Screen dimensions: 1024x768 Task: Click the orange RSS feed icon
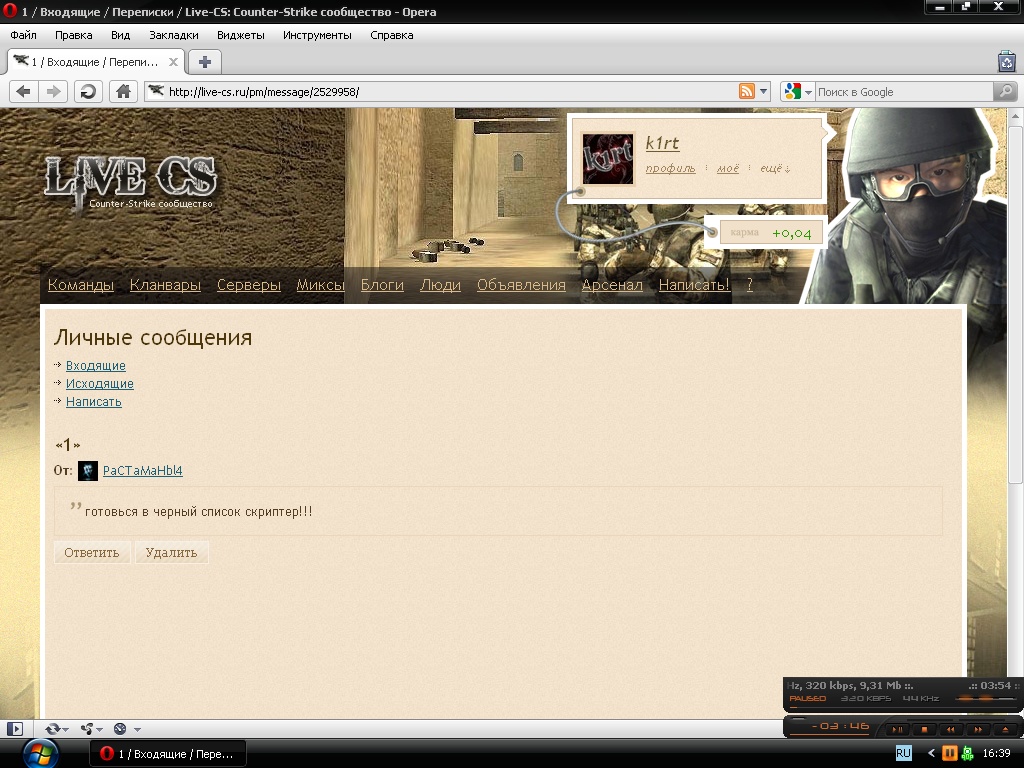pos(746,91)
